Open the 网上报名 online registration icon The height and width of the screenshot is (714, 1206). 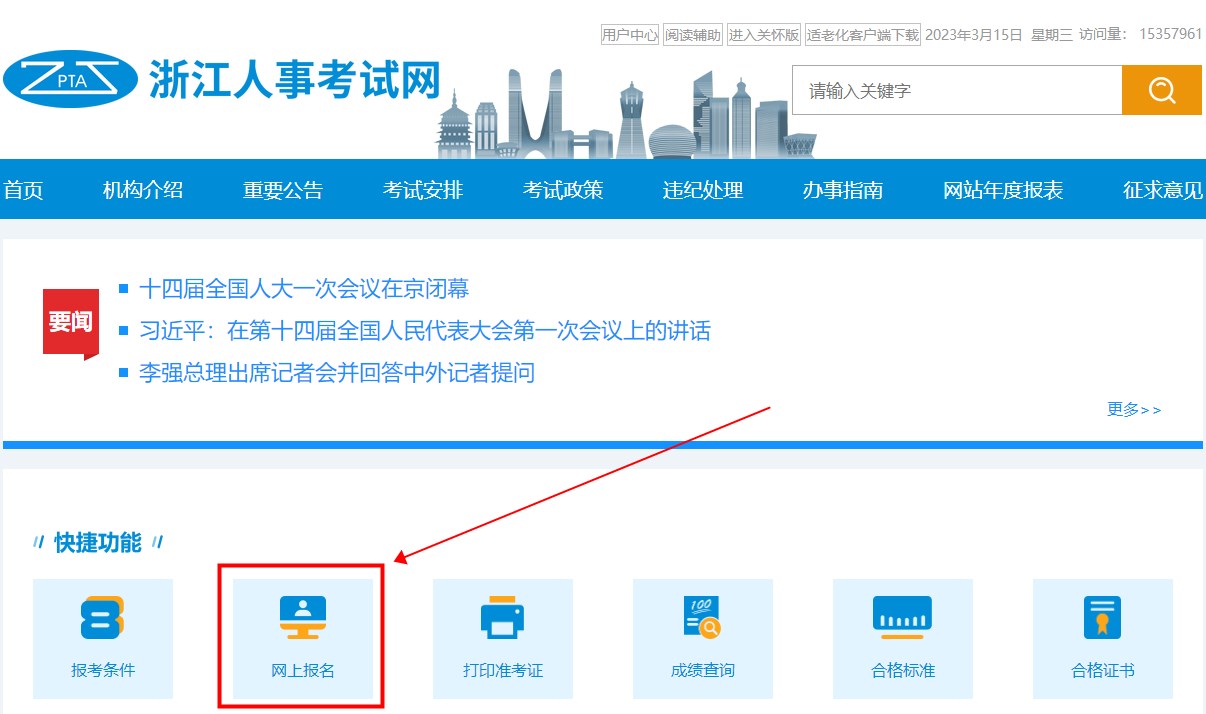(x=301, y=635)
